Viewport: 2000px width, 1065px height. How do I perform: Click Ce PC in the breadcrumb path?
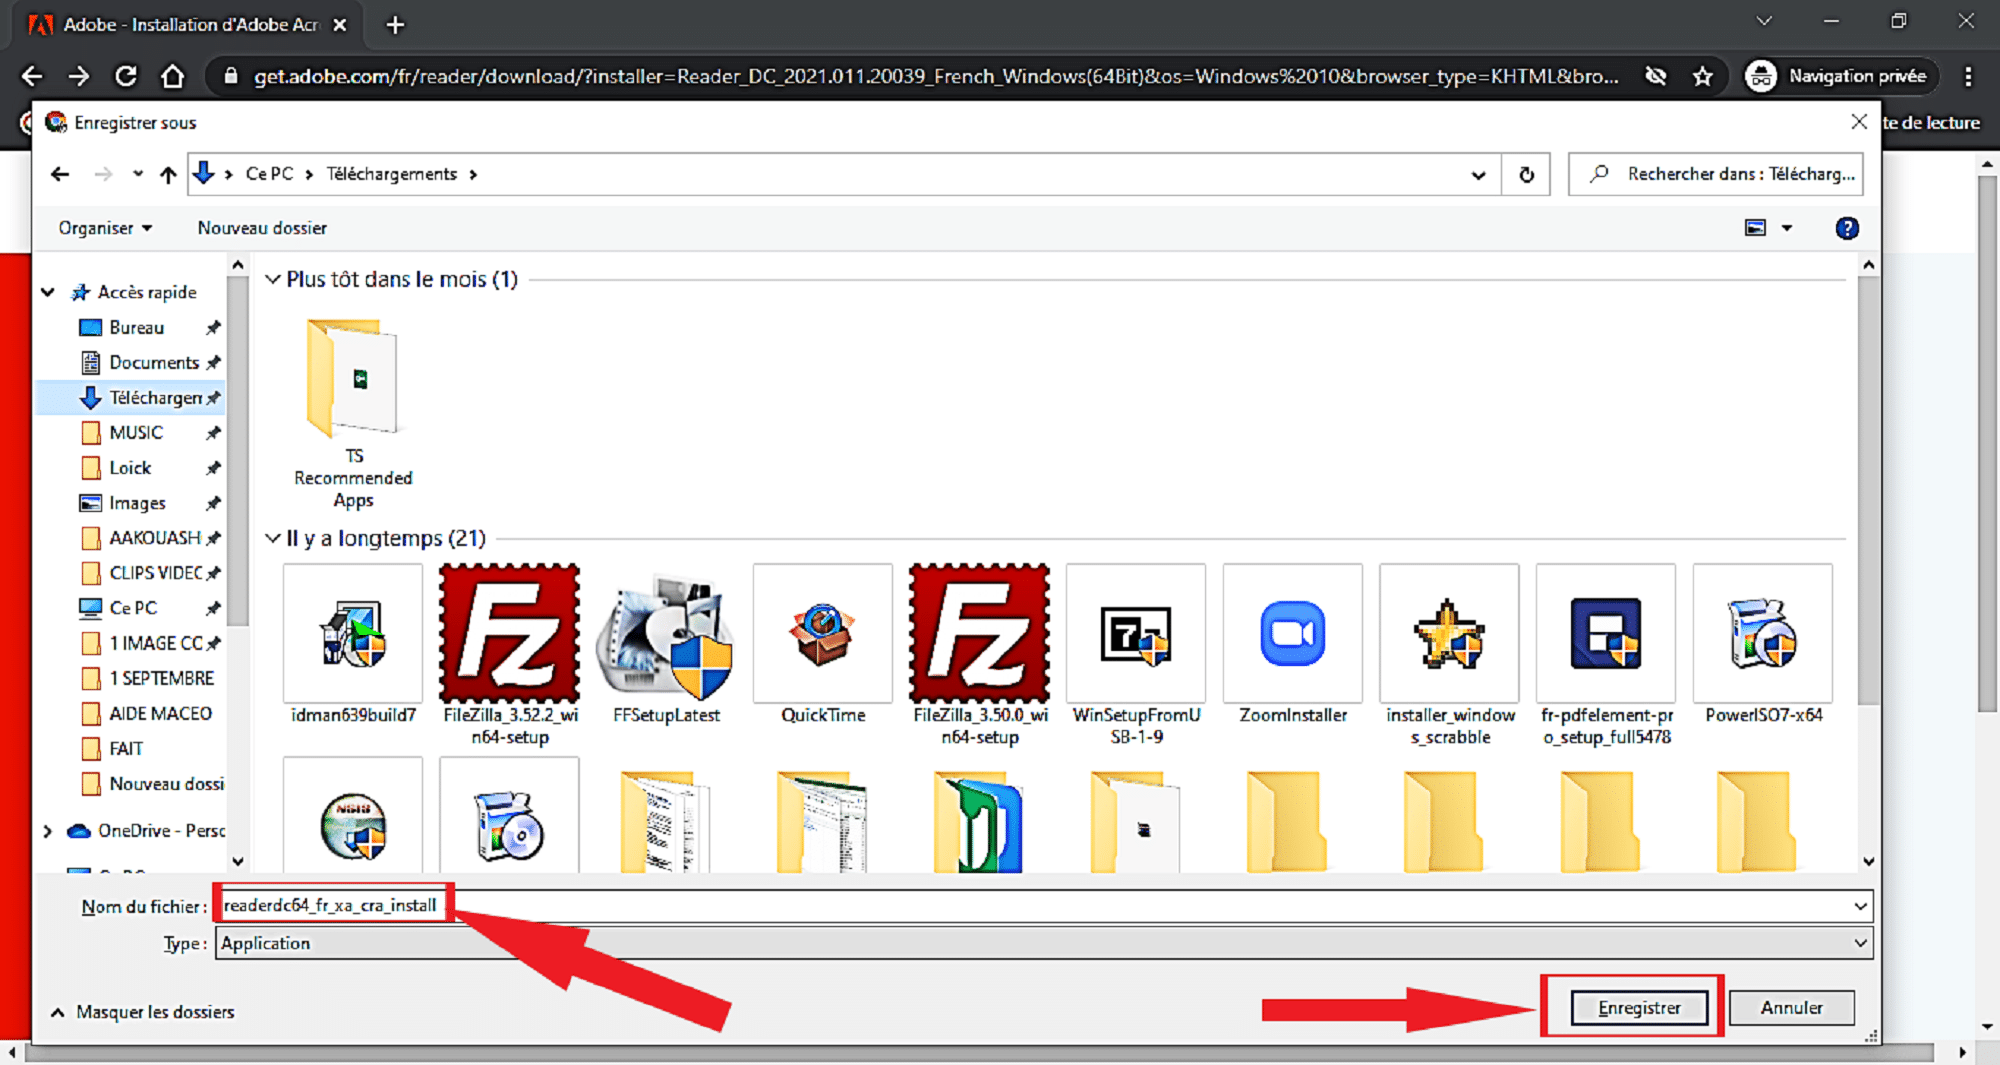tap(269, 174)
